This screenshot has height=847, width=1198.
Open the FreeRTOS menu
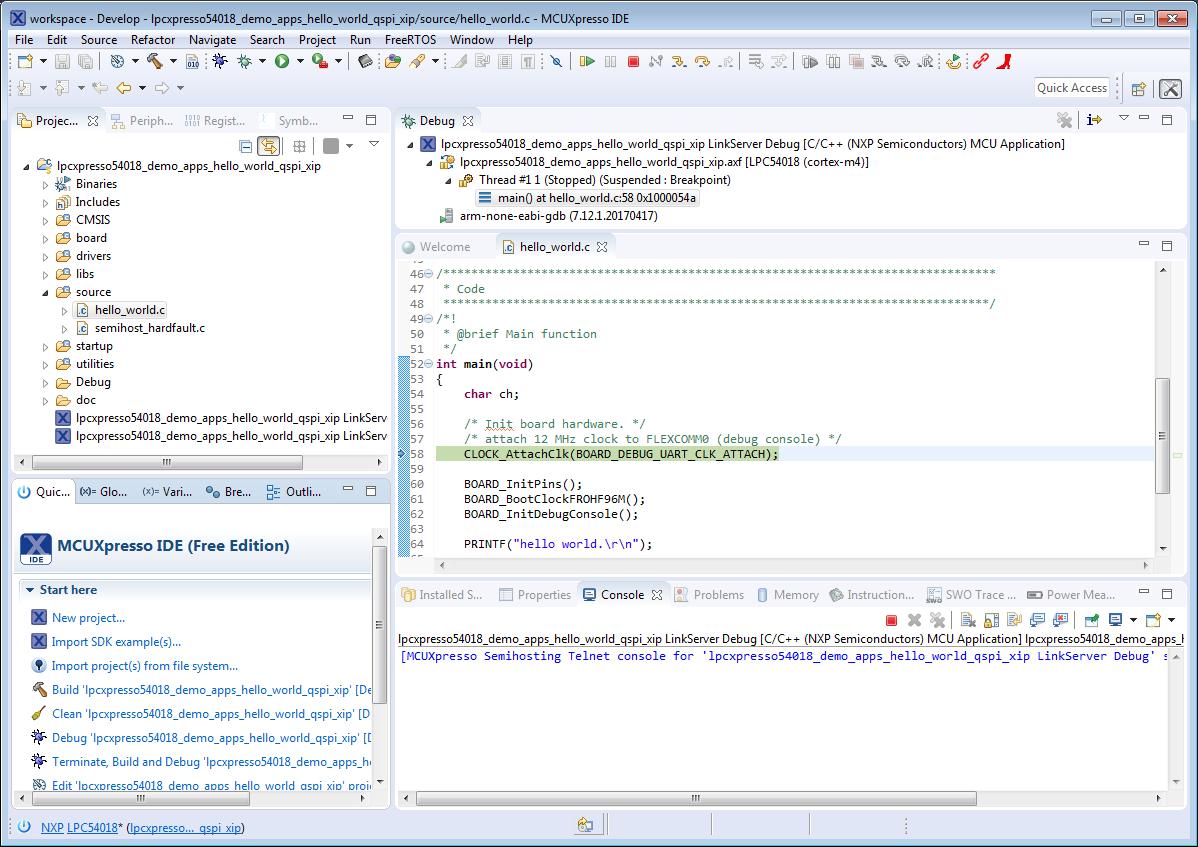410,39
